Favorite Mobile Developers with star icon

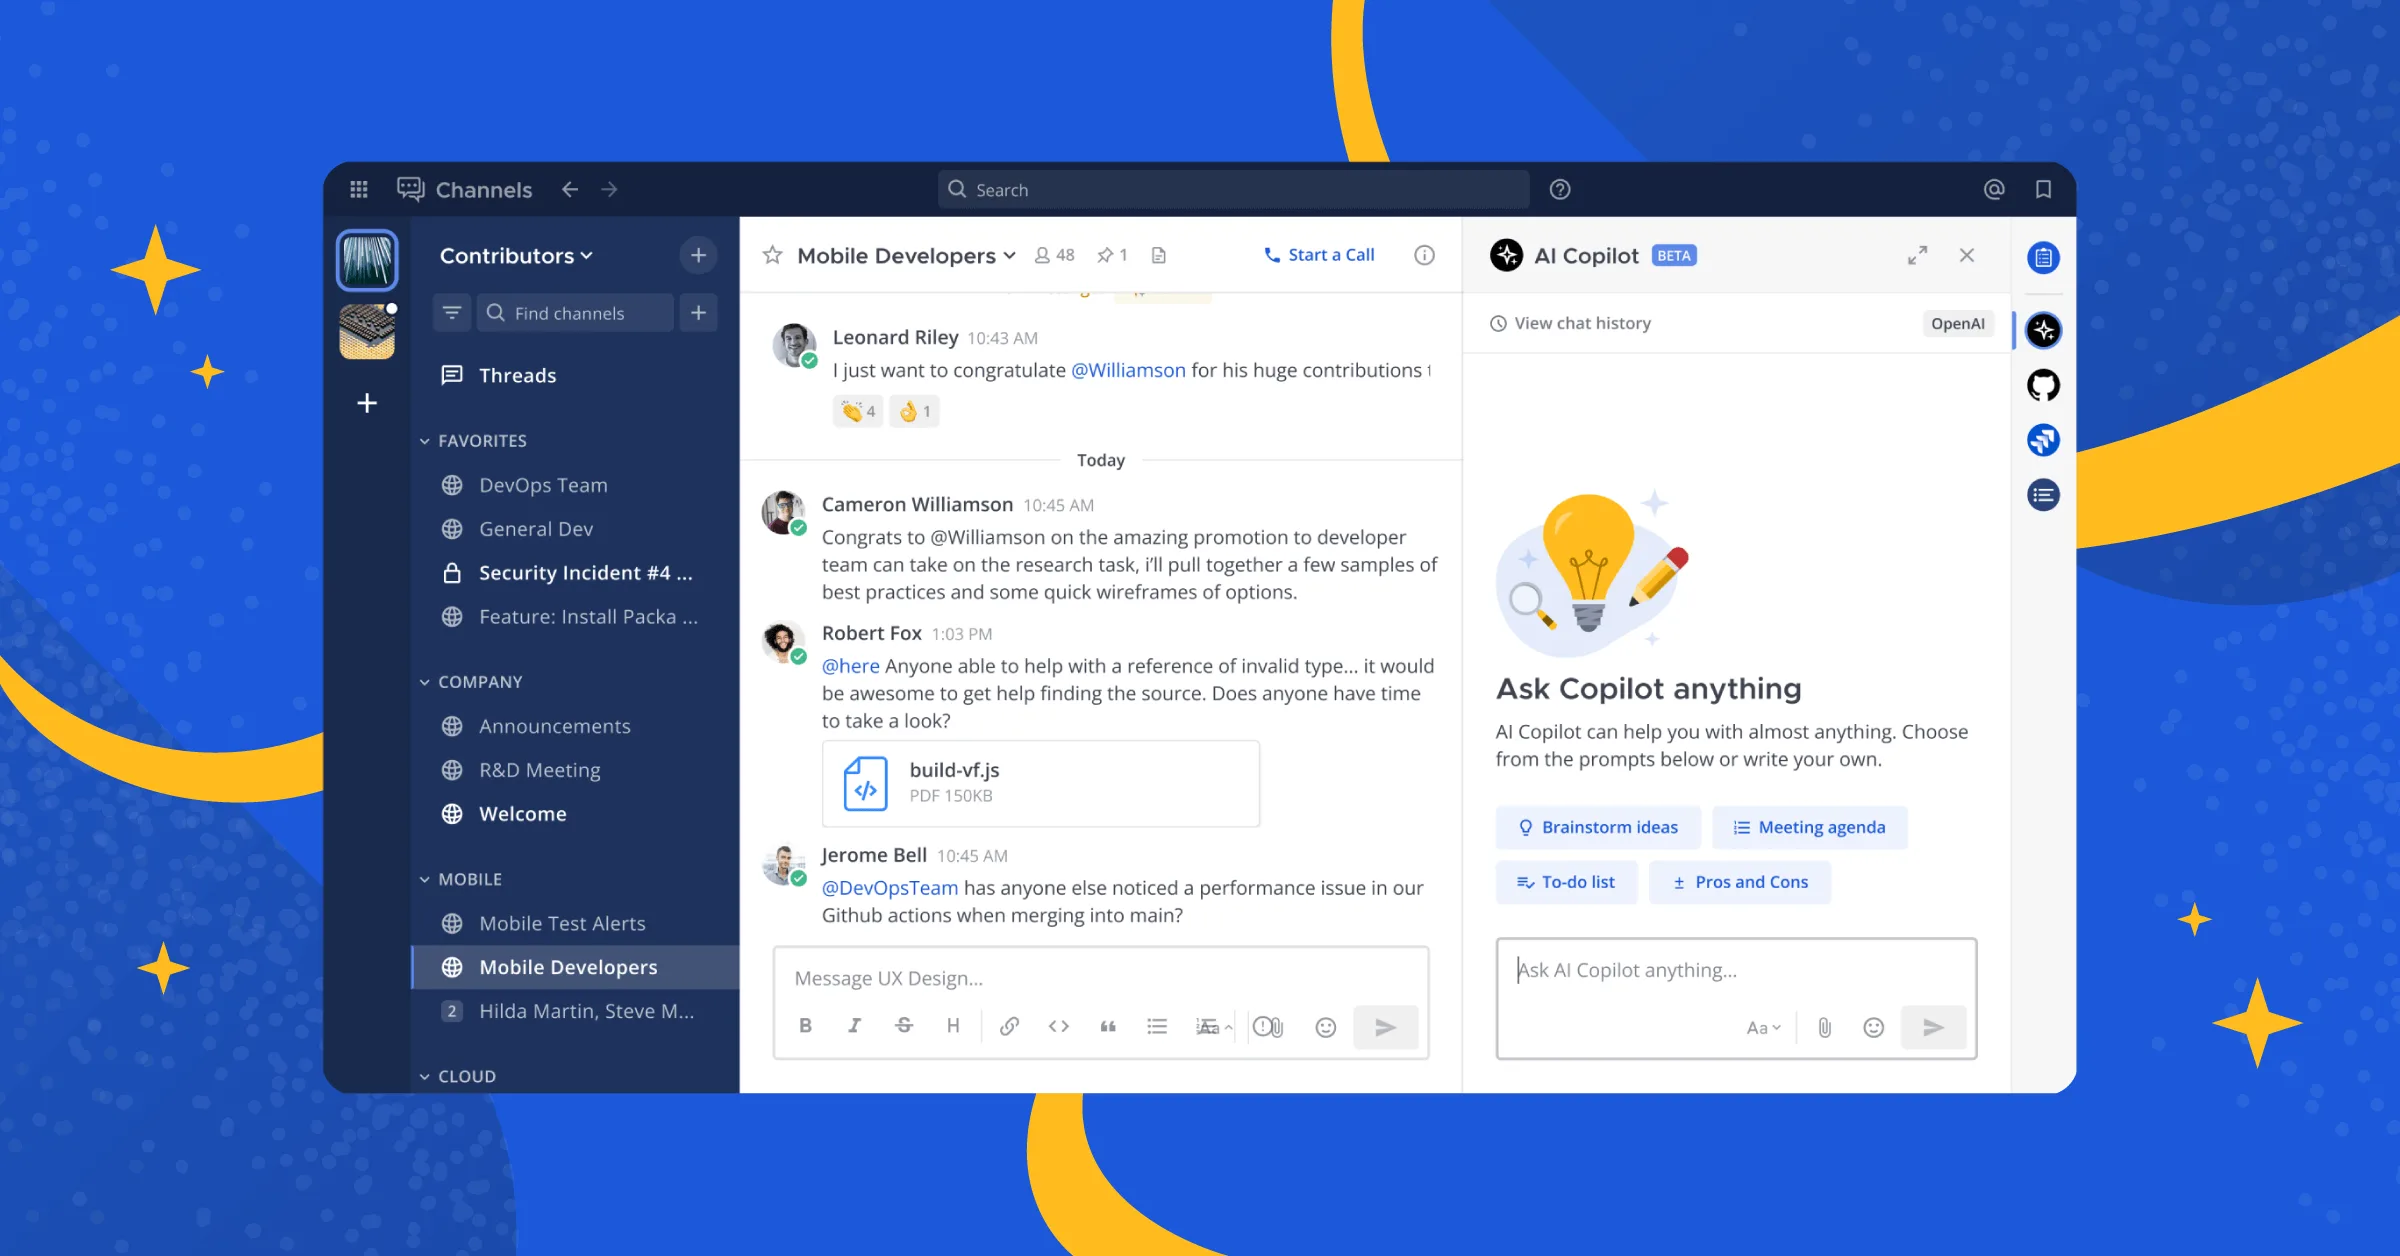pos(772,255)
